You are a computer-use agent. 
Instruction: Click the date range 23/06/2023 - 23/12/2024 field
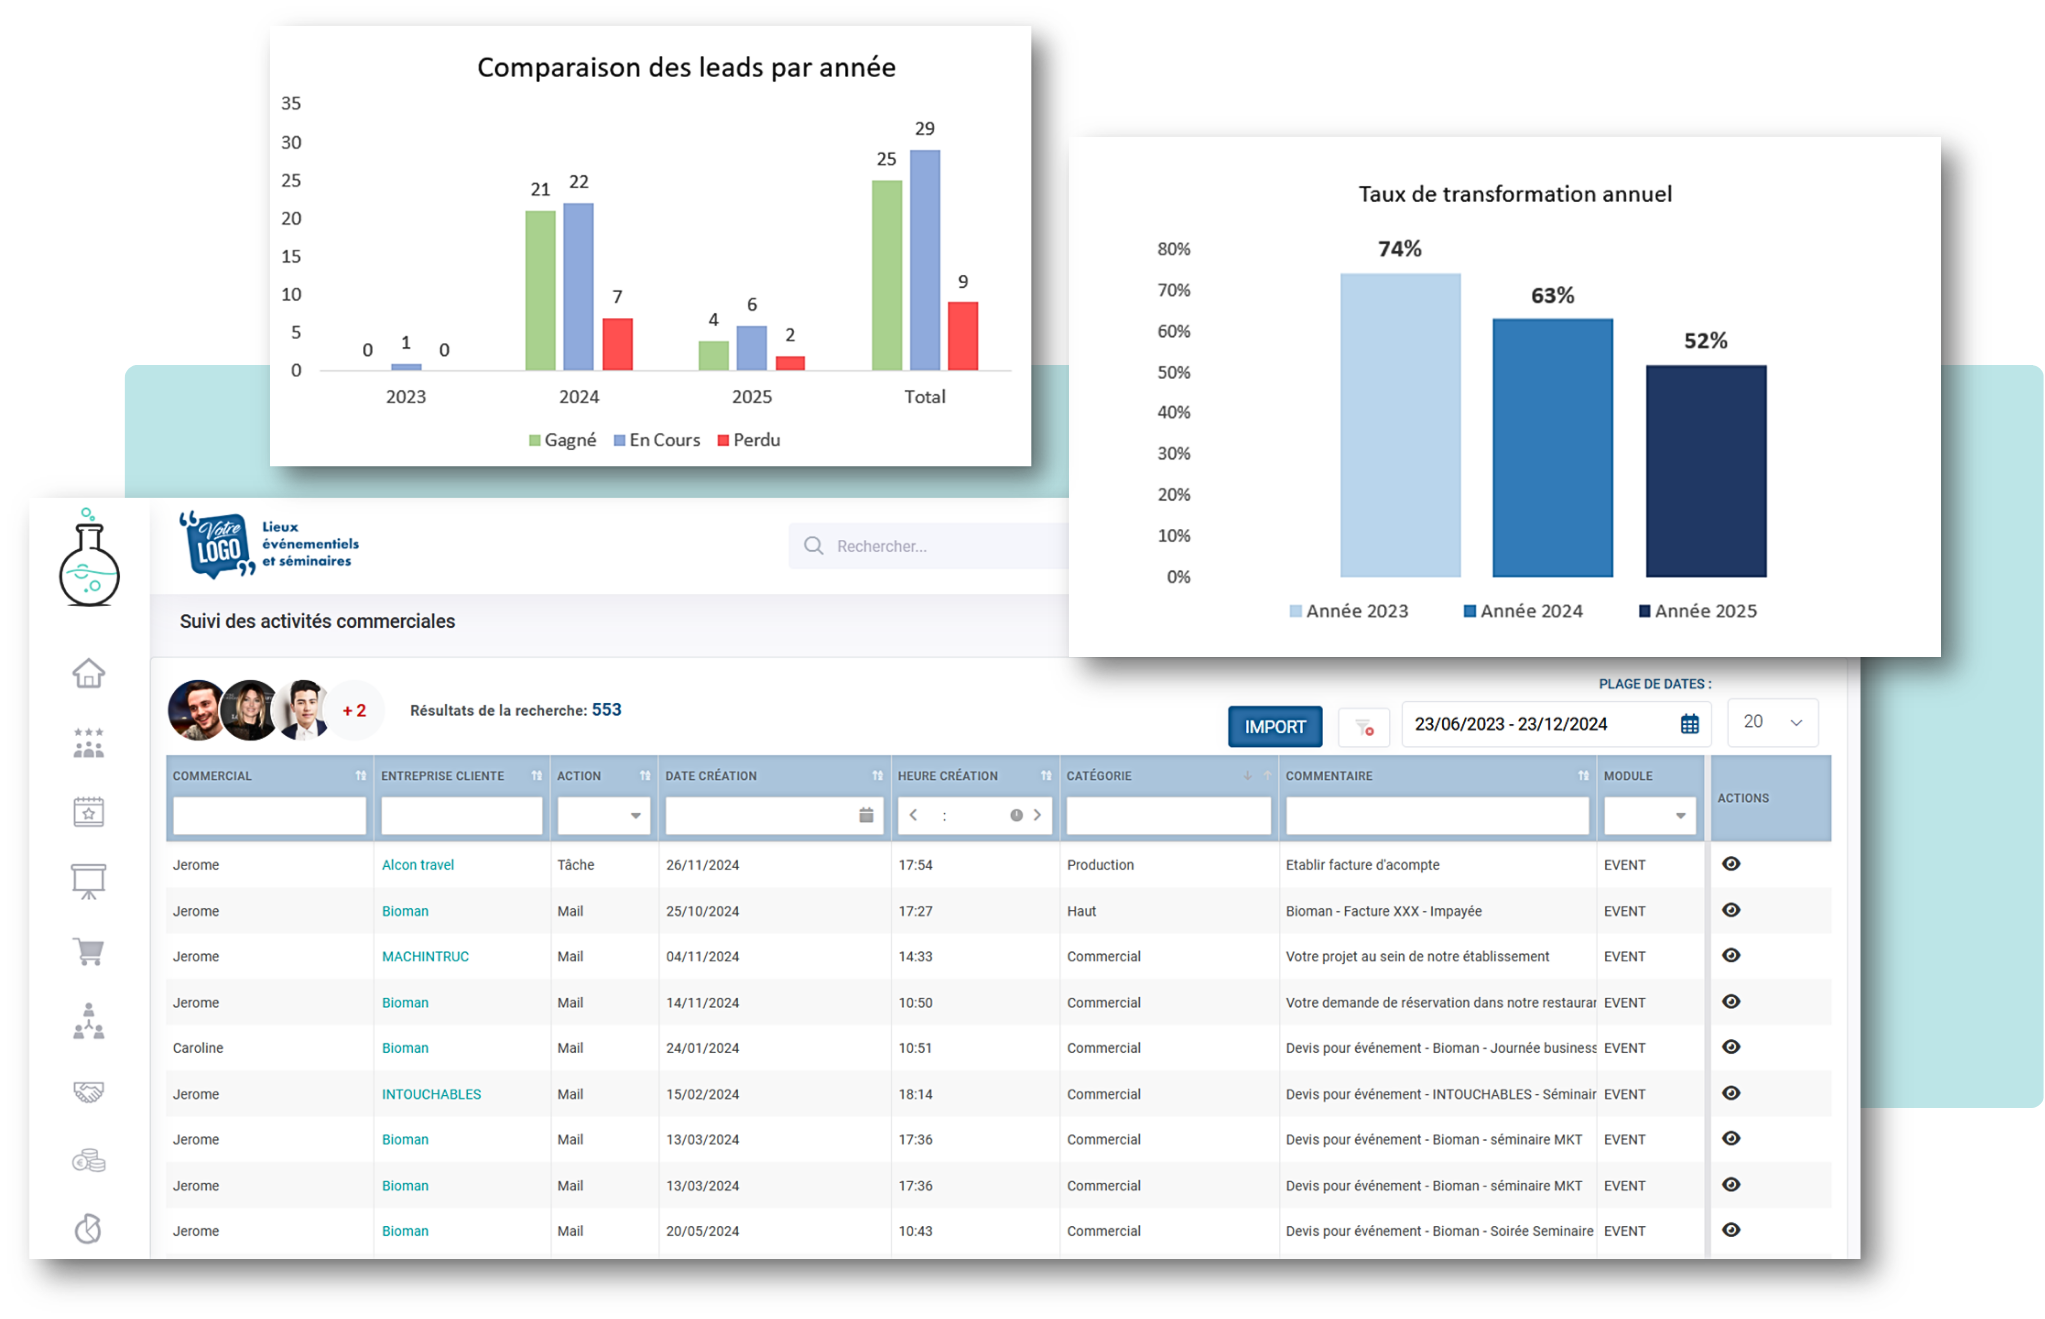point(1556,724)
